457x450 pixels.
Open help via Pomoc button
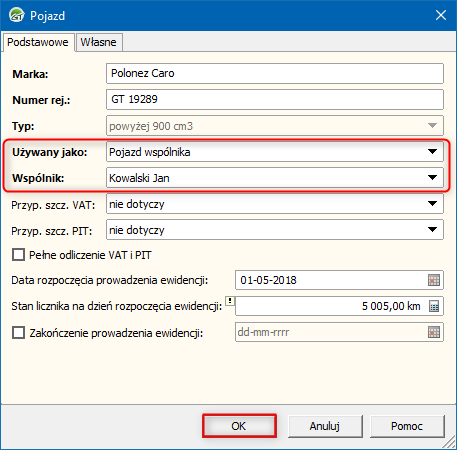(x=407, y=426)
